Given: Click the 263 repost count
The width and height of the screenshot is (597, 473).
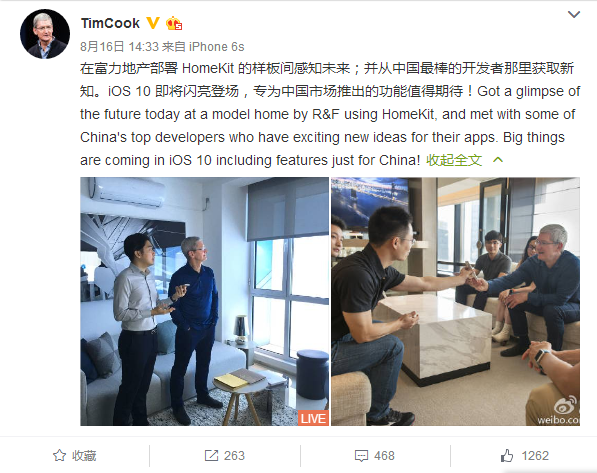Looking at the screenshot, I should pos(234,455).
